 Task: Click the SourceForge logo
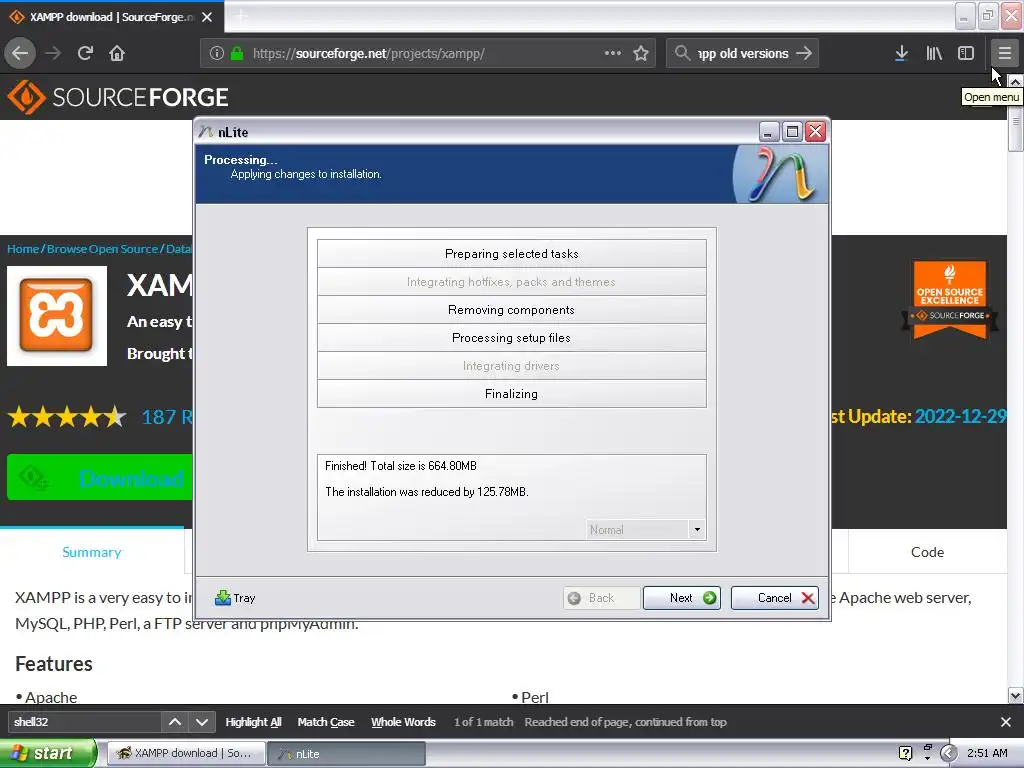118,97
